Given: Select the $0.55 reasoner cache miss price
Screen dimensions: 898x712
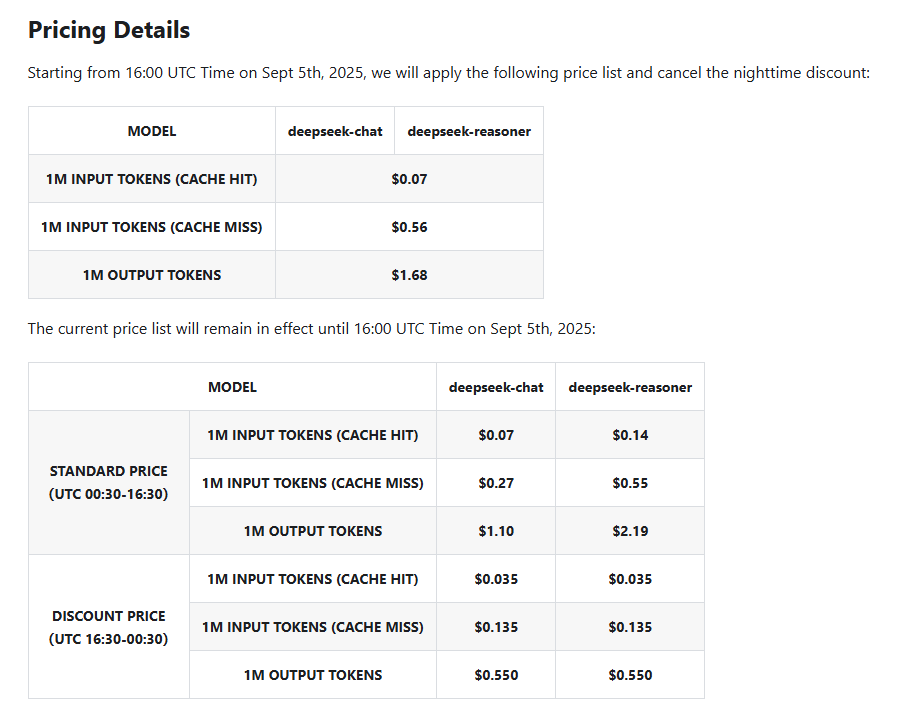Looking at the screenshot, I should [x=630, y=483].
